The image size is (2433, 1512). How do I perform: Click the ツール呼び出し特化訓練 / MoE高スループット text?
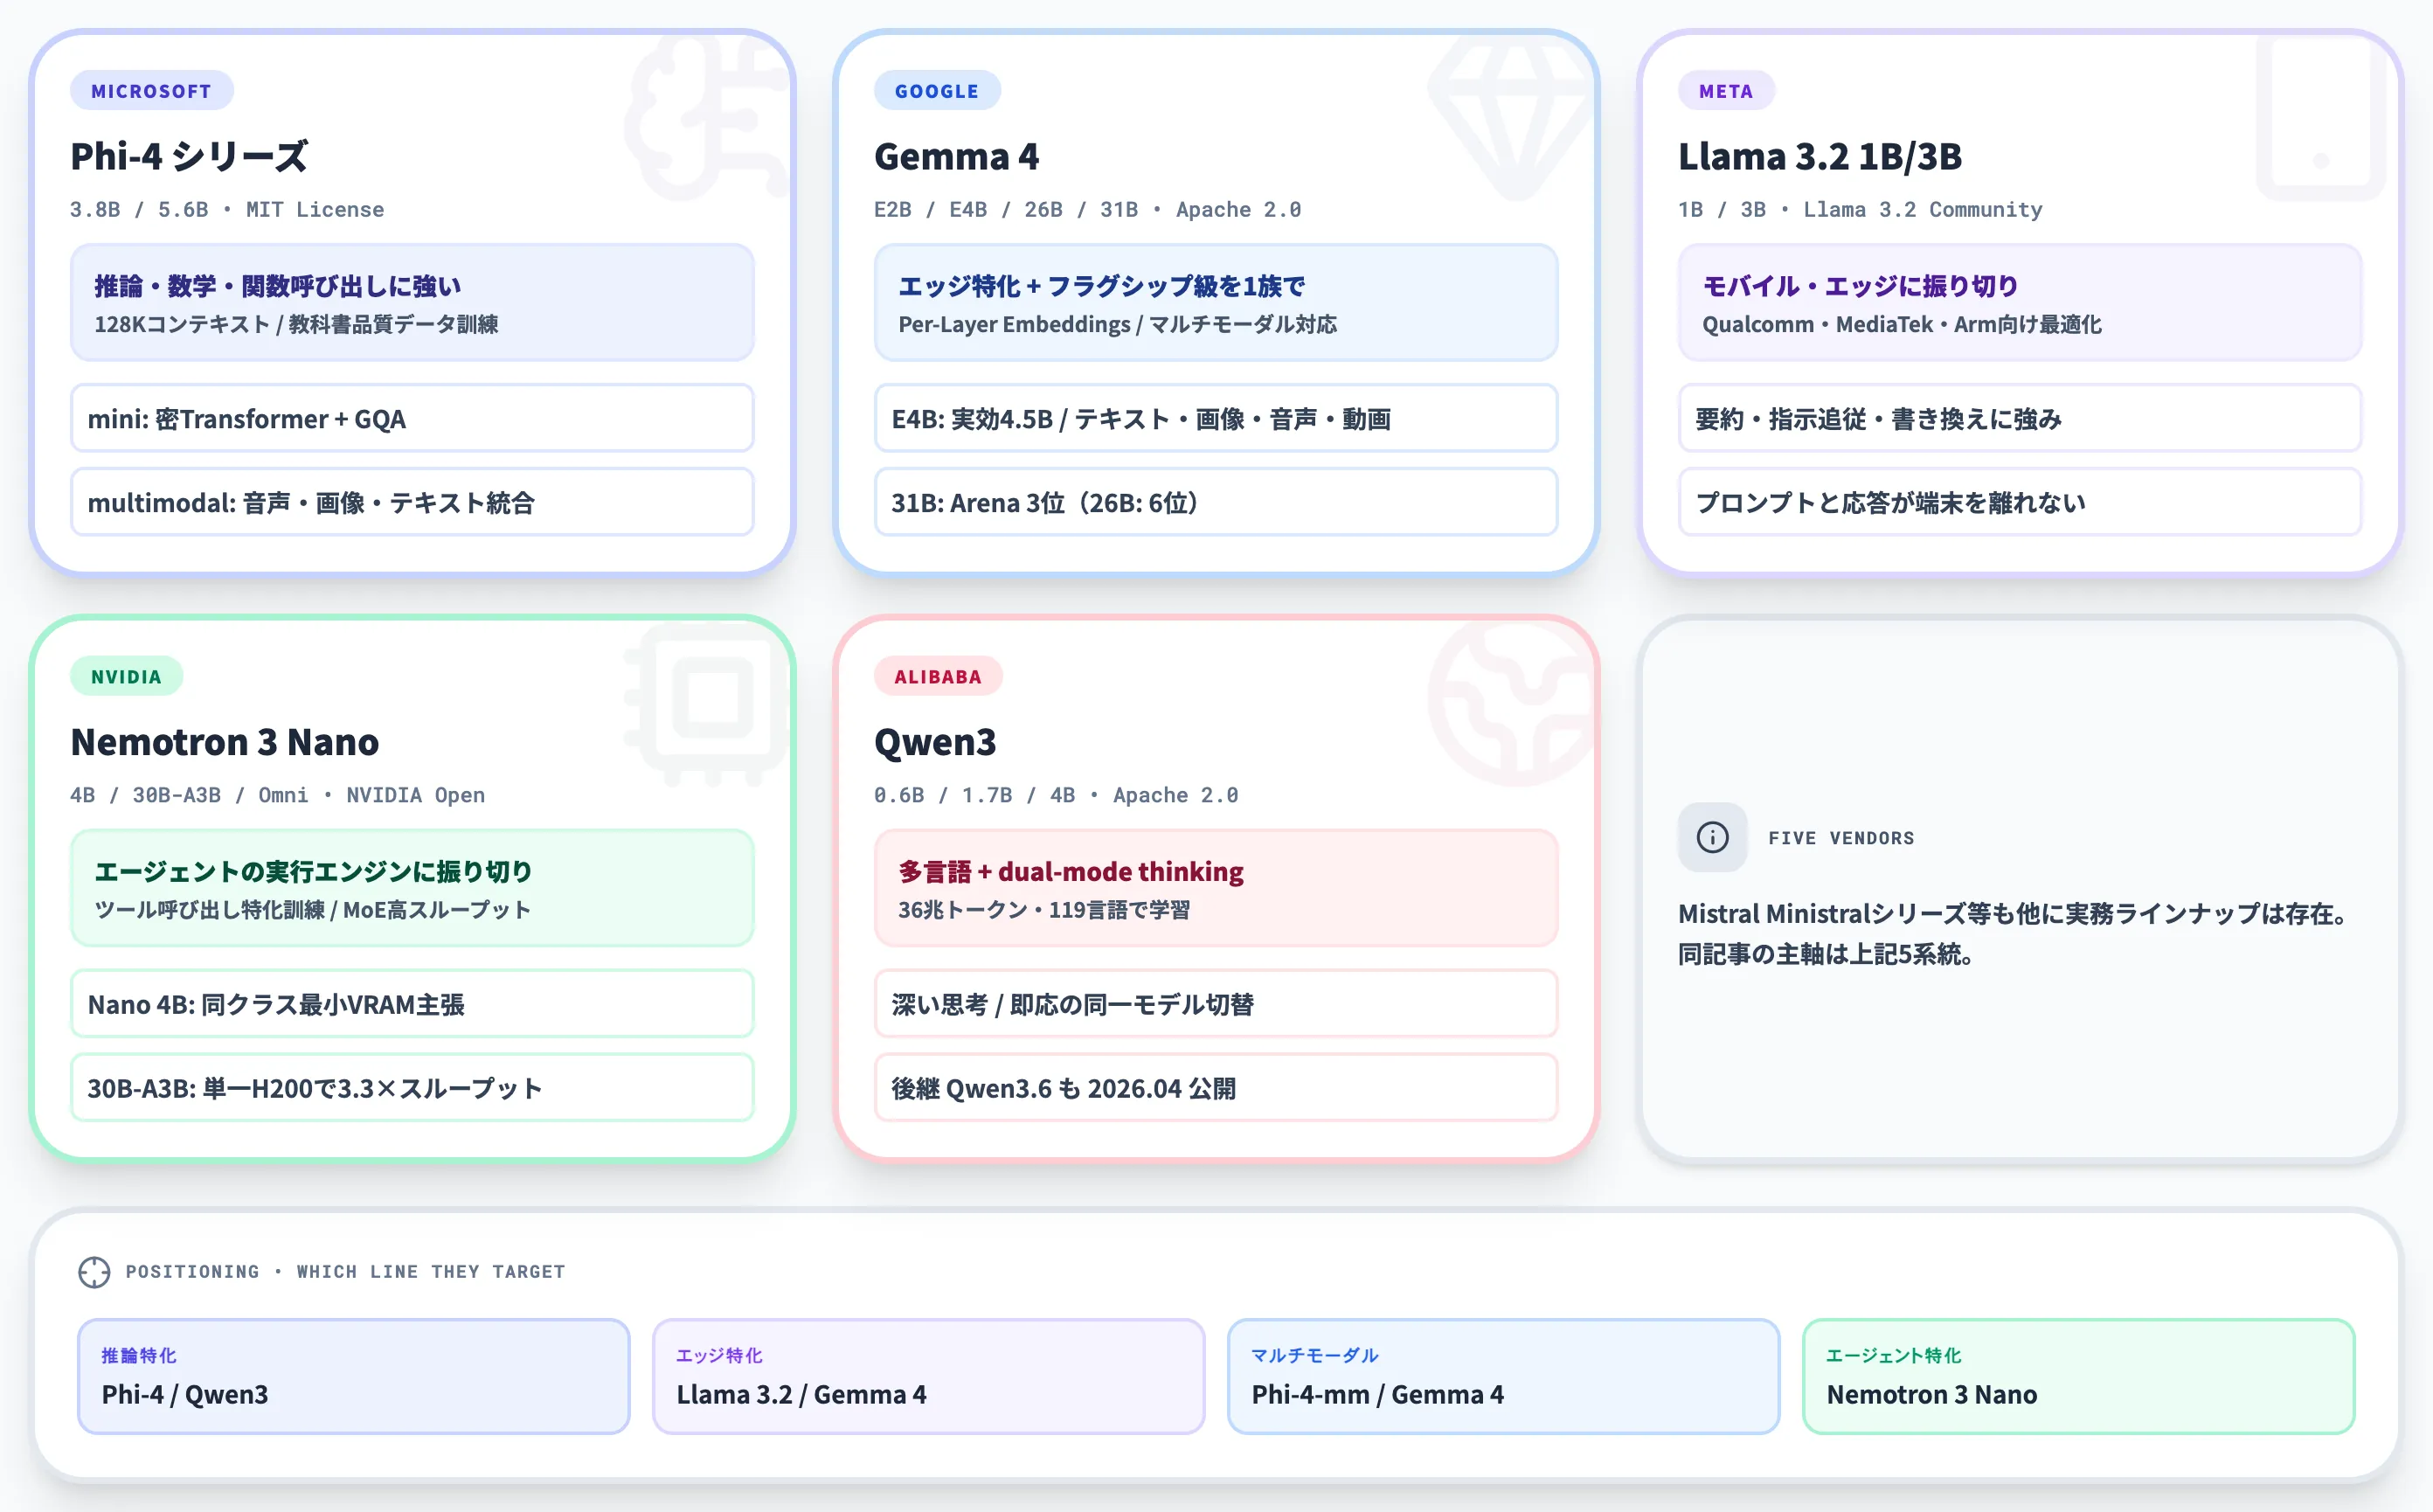point(313,911)
